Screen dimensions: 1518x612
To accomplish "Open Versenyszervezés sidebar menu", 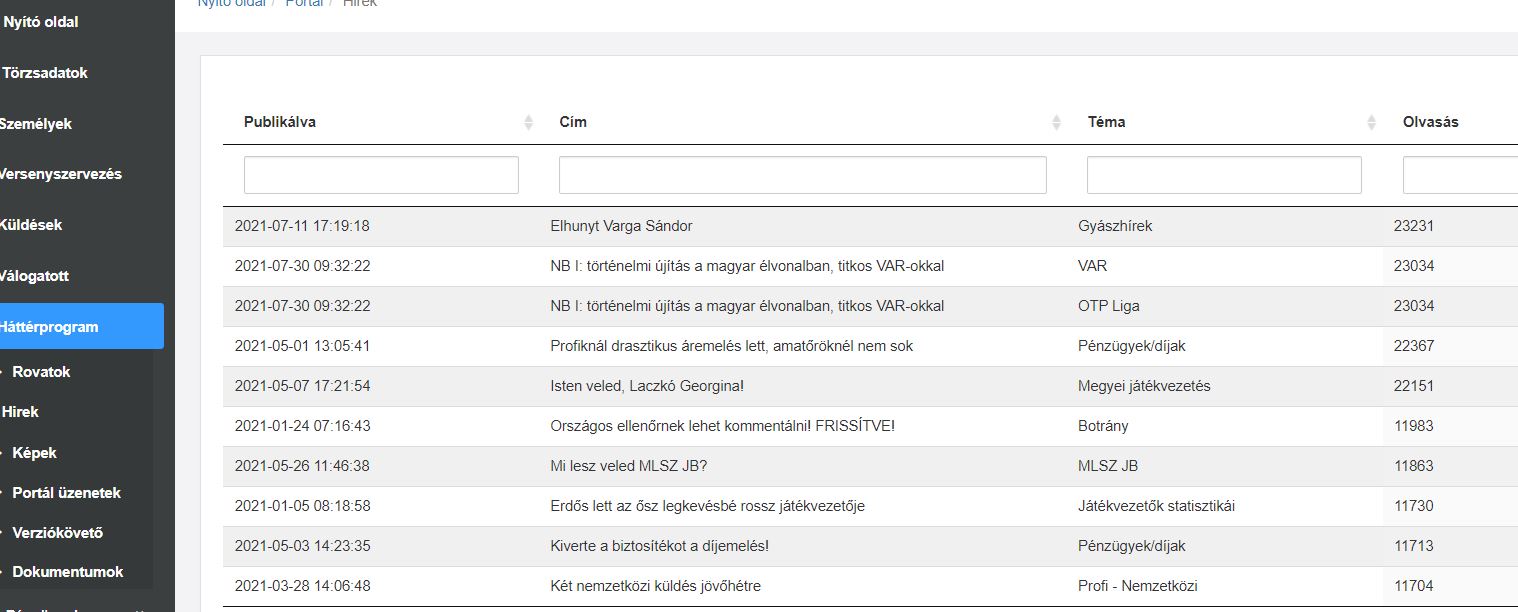I will [x=61, y=174].
